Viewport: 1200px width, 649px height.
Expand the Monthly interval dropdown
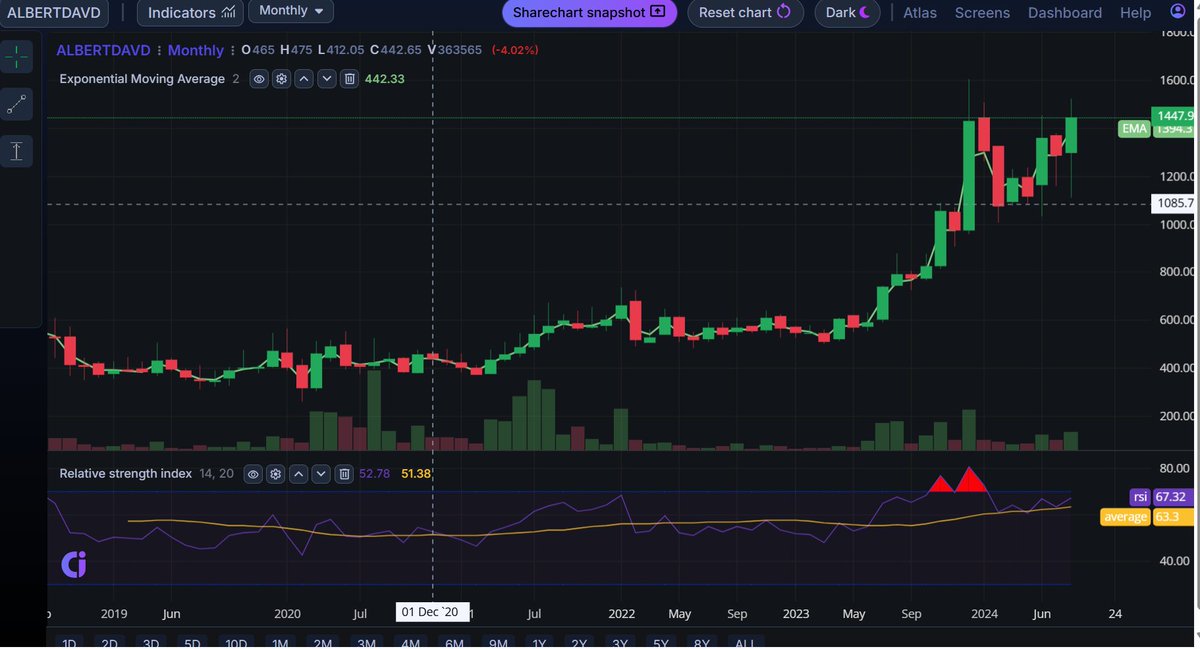pyautogui.click(x=291, y=11)
